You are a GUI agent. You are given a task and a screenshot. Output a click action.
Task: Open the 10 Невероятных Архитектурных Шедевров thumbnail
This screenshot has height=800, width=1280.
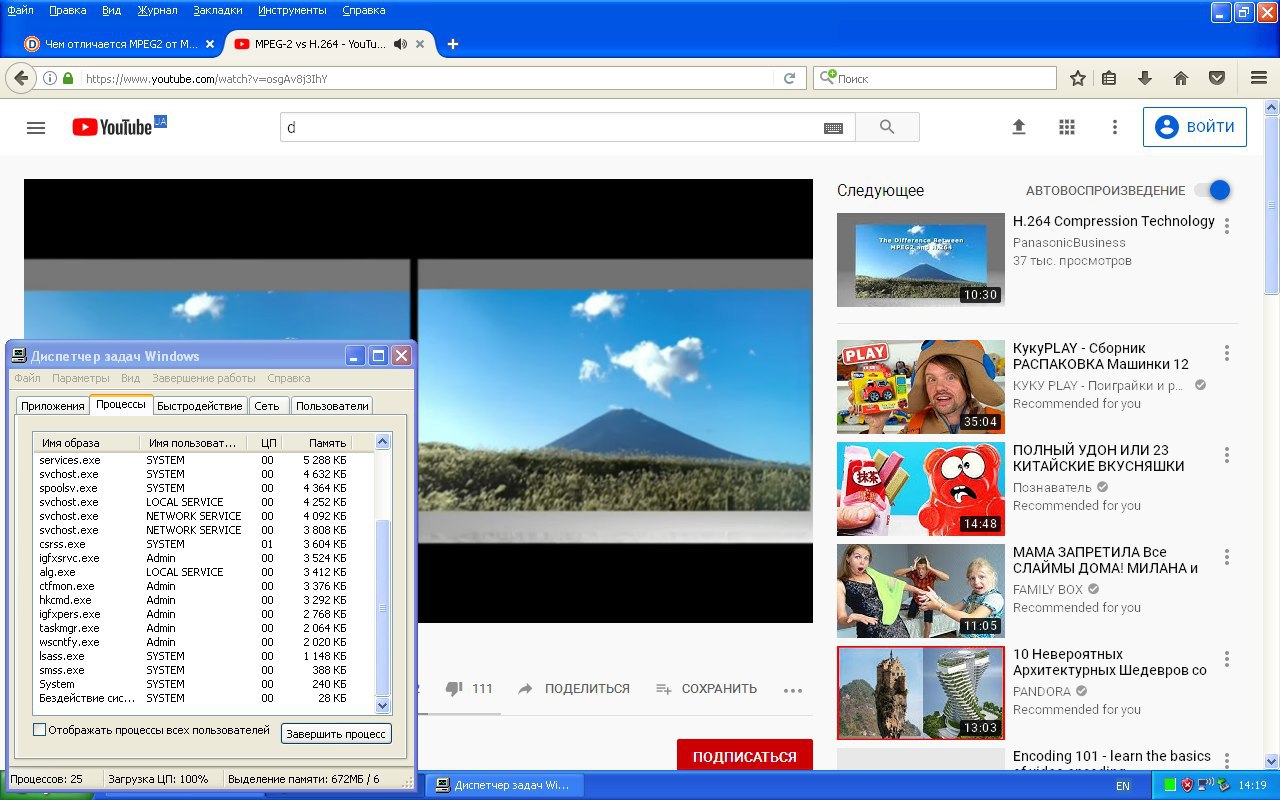pos(920,693)
